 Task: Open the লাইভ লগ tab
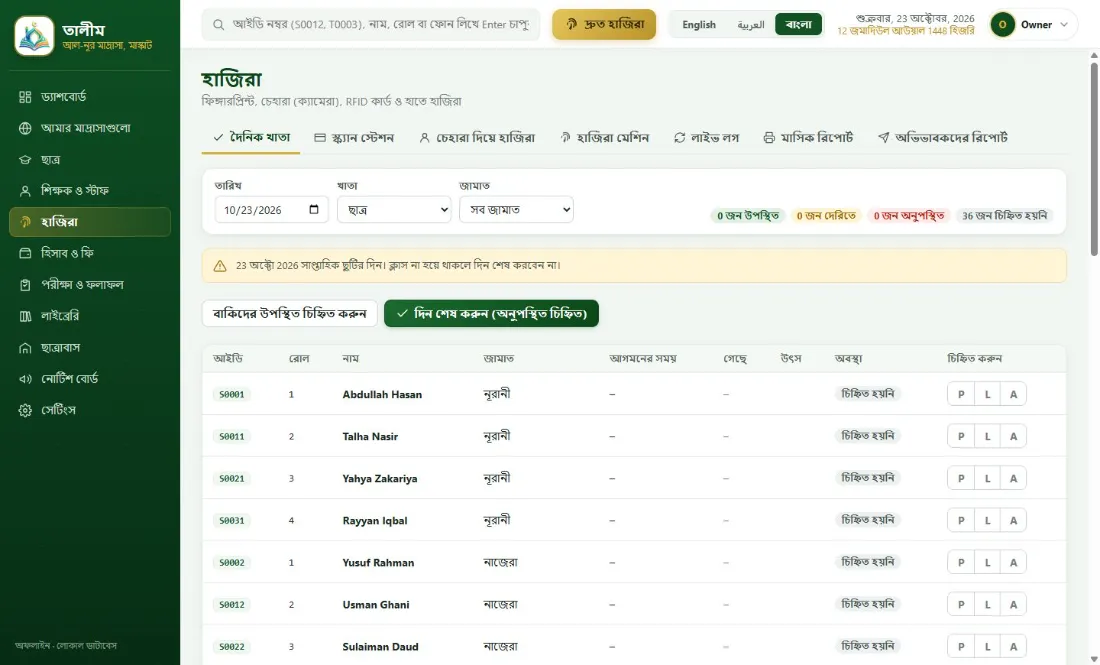[706, 137]
